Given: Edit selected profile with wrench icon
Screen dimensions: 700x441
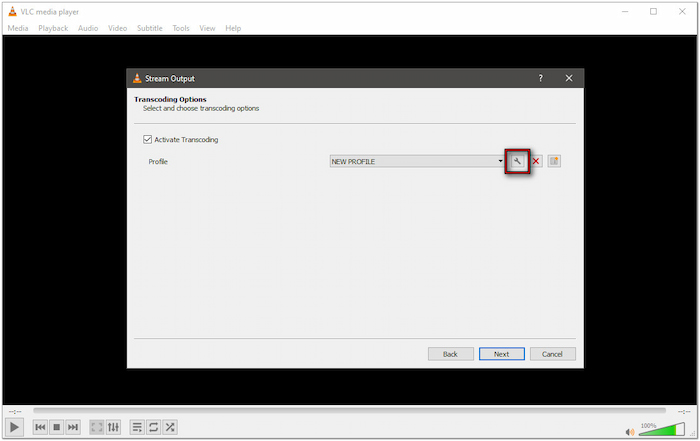Looking at the screenshot, I should 517,162.
